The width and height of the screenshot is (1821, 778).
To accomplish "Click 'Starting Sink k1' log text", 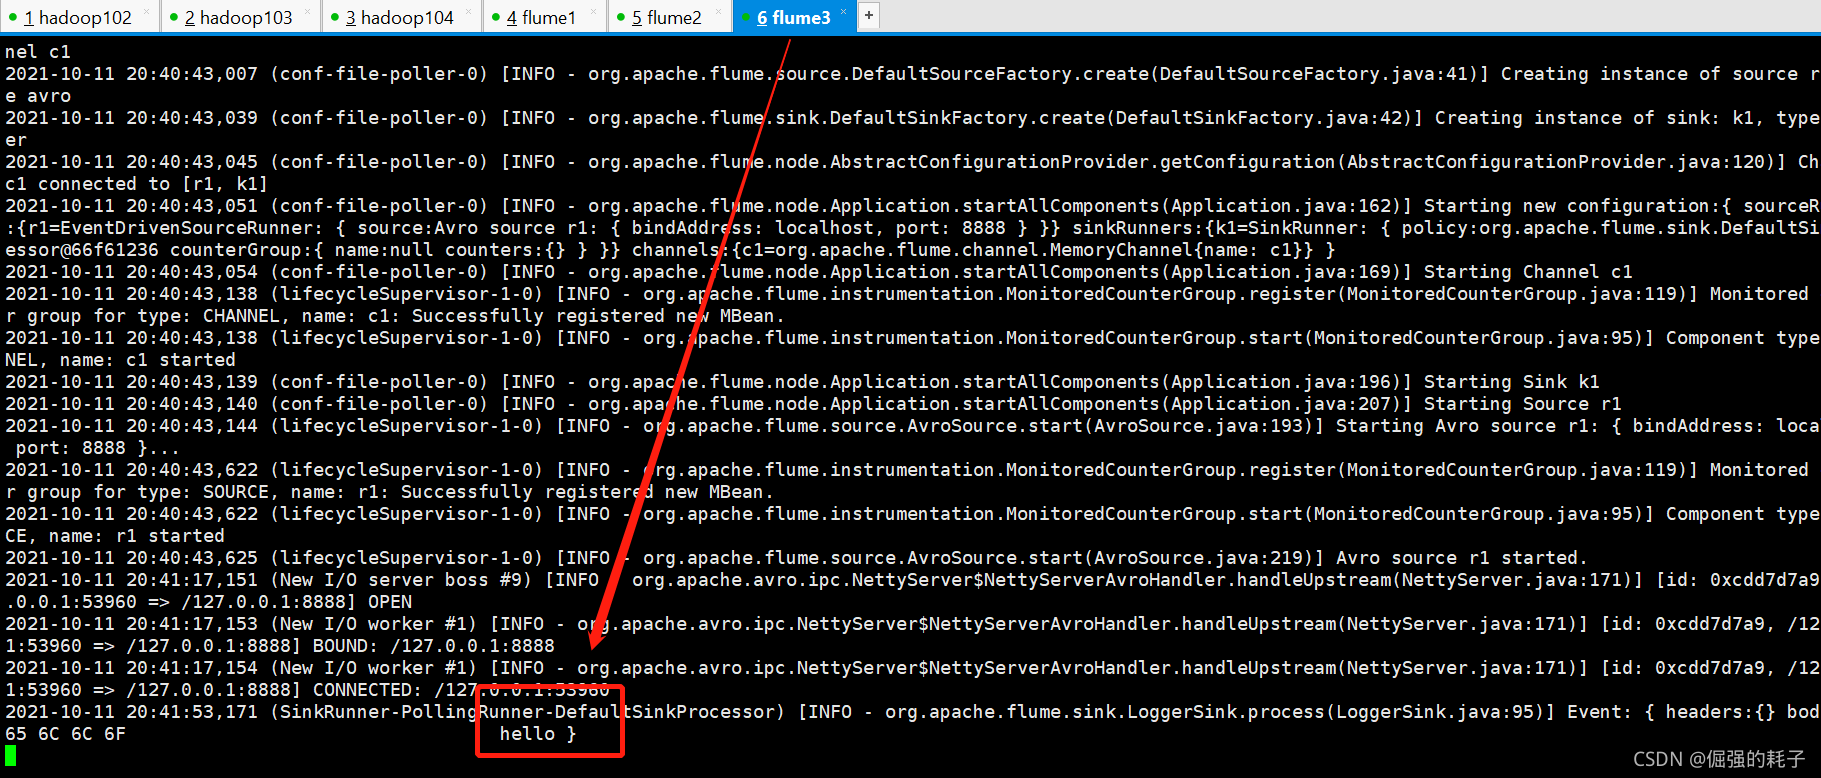I will coord(1511,382).
